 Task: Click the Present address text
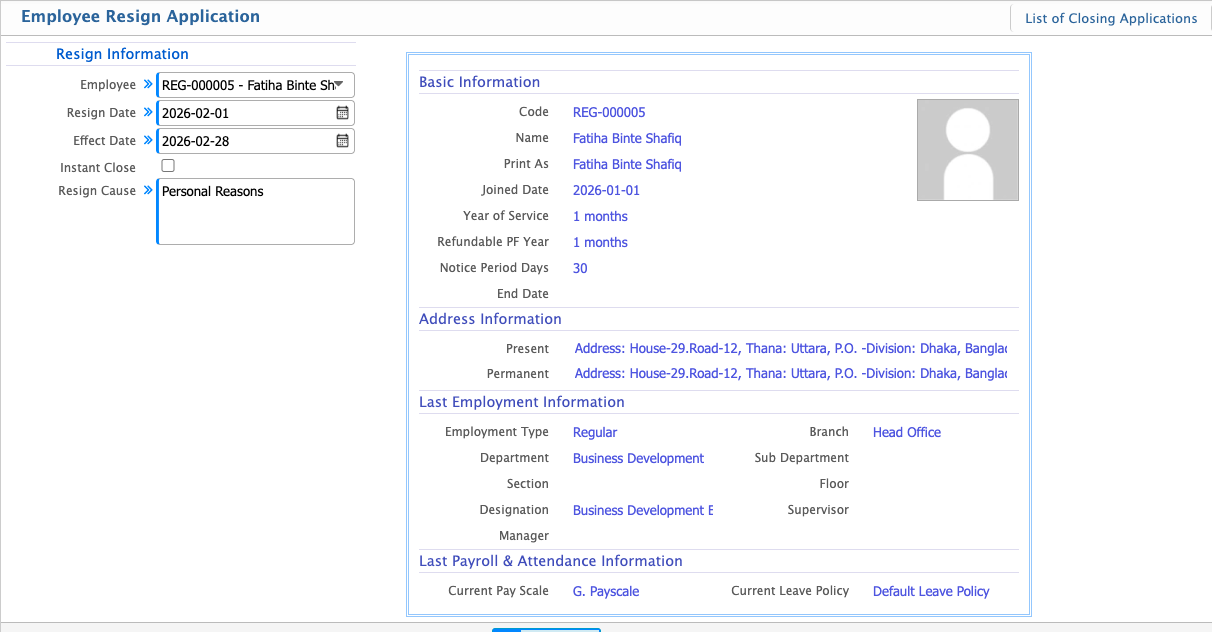pyautogui.click(x=790, y=348)
